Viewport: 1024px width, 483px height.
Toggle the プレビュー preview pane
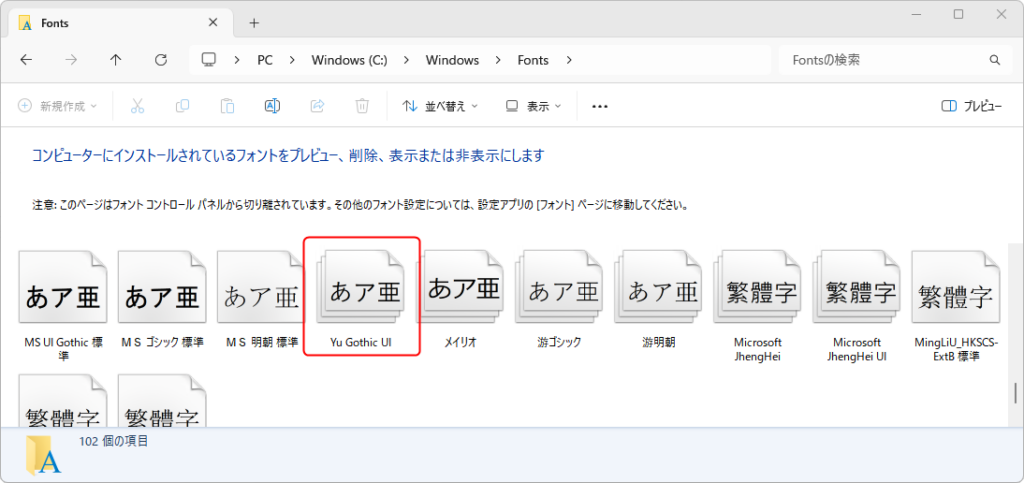[972, 106]
